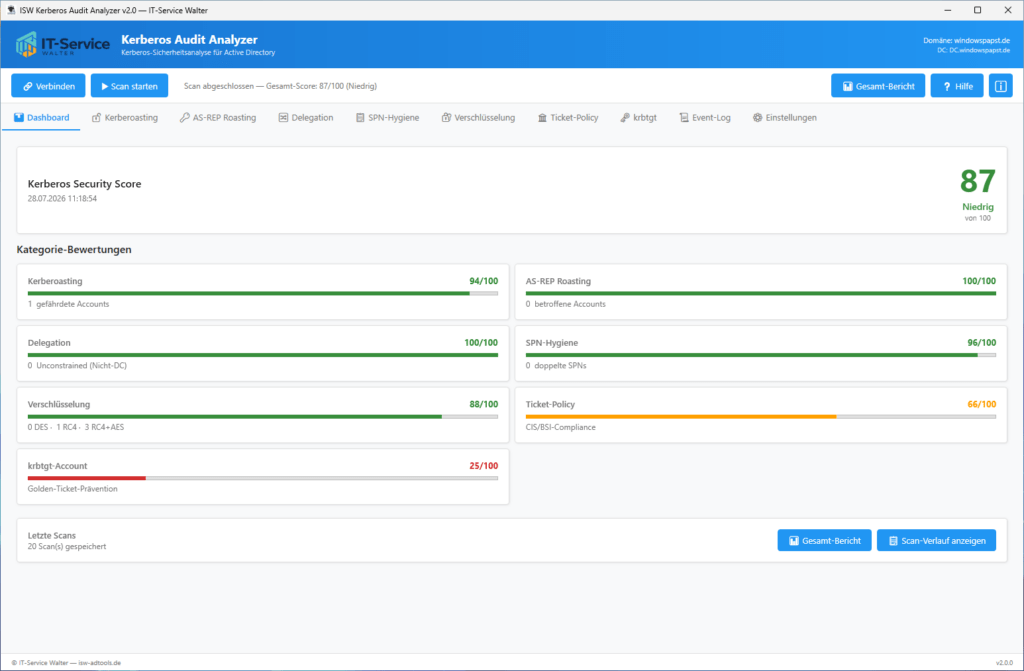
Task: Click the AS-REP Roasting progress bar
Action: tap(761, 293)
